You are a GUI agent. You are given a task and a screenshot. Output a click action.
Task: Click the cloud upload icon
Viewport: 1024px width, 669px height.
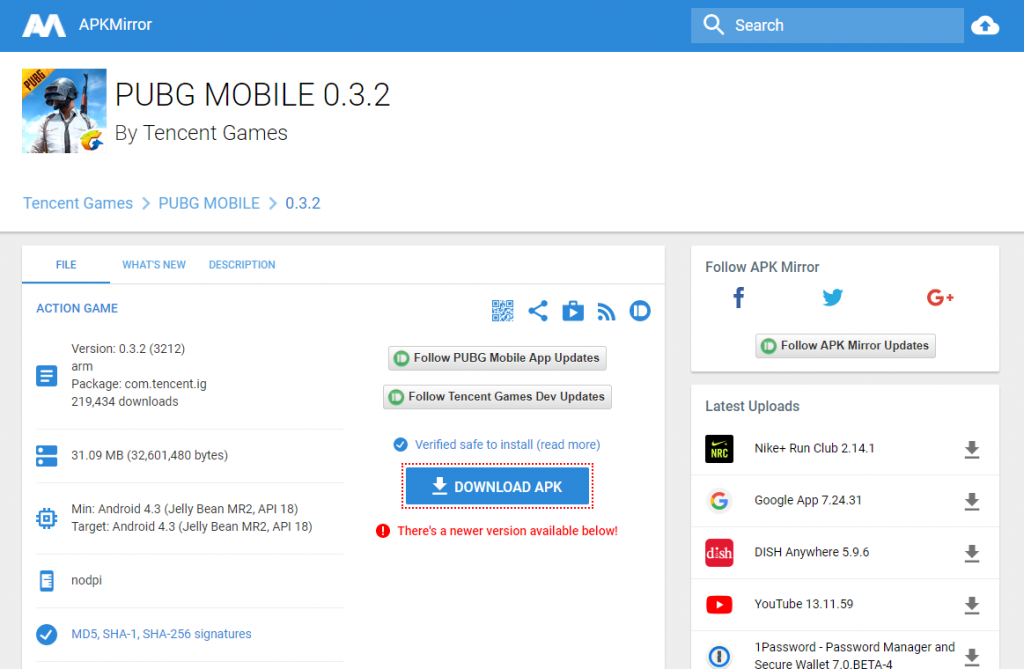click(985, 25)
